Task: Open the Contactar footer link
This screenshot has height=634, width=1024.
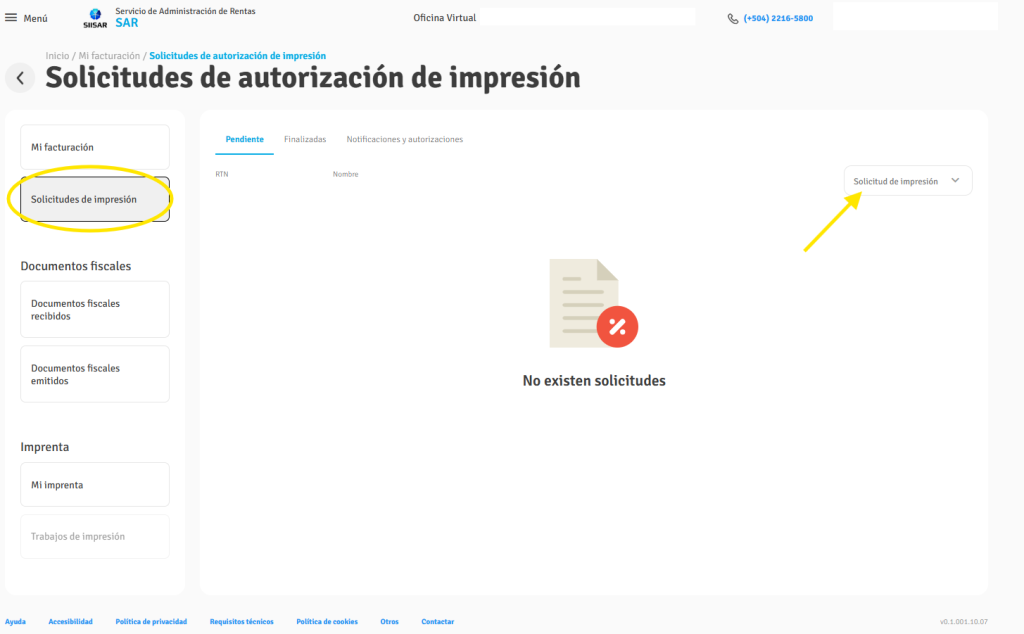Action: pos(438,622)
